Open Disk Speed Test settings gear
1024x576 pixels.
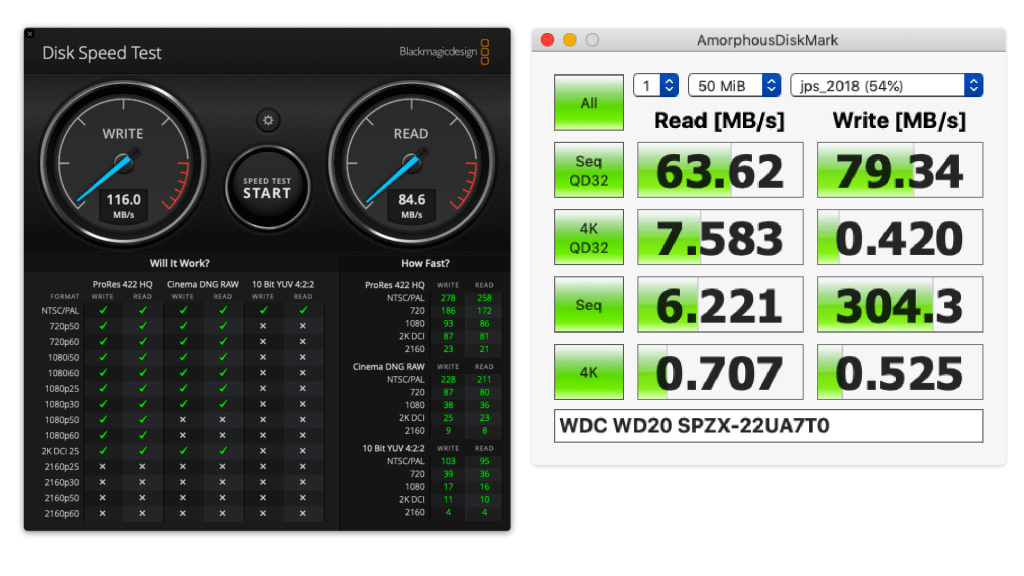(x=268, y=120)
